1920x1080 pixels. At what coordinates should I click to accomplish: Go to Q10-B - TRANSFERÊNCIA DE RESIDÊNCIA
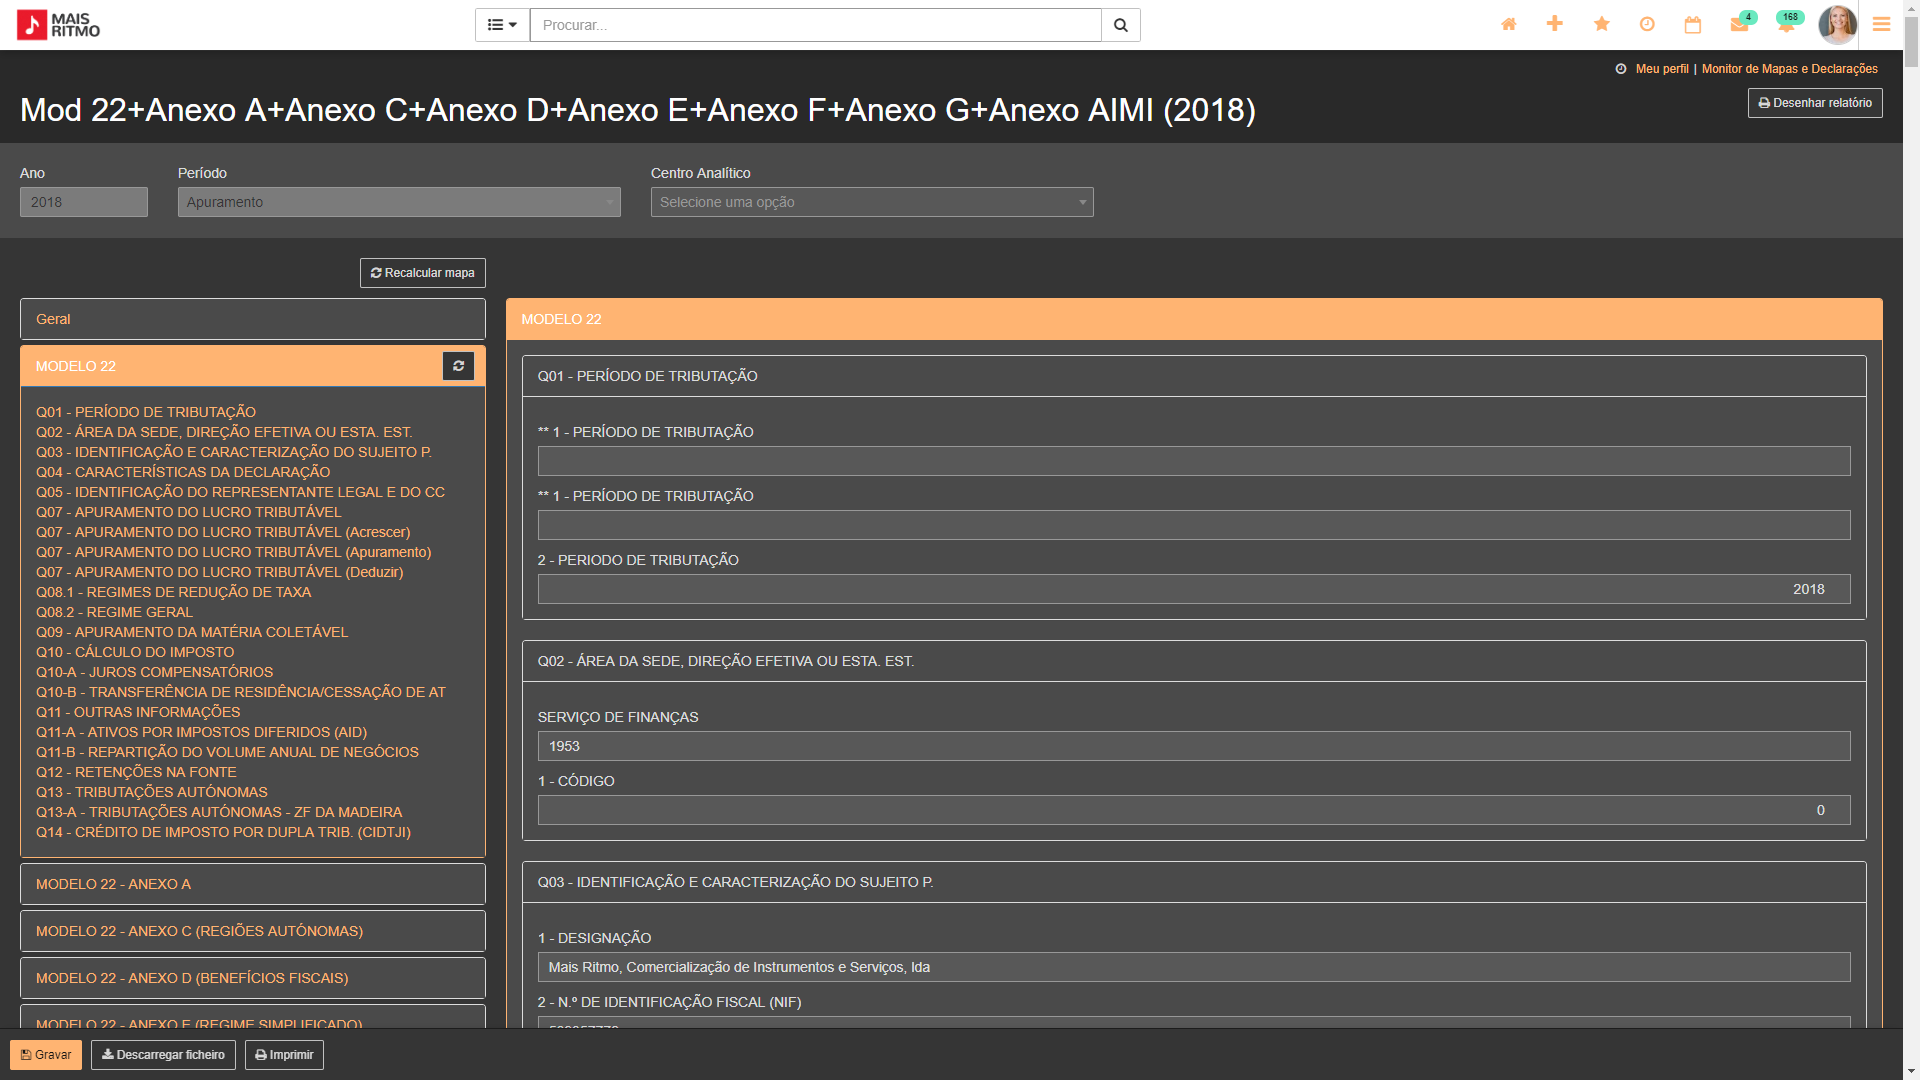pos(241,692)
